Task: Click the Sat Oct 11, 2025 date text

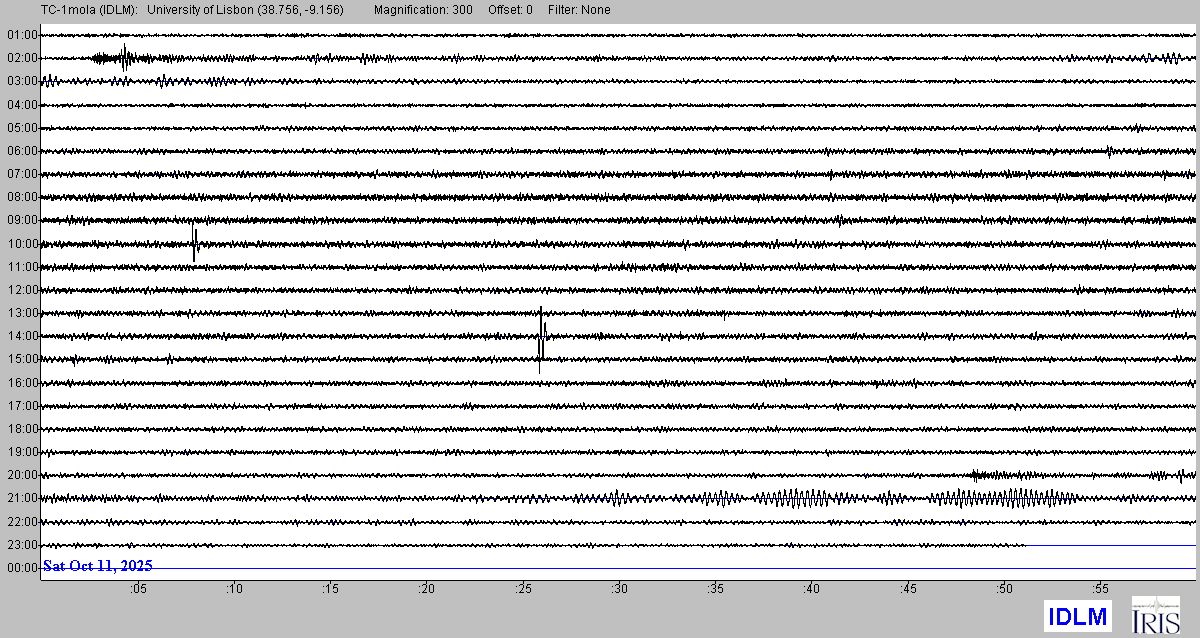Action: point(97,566)
